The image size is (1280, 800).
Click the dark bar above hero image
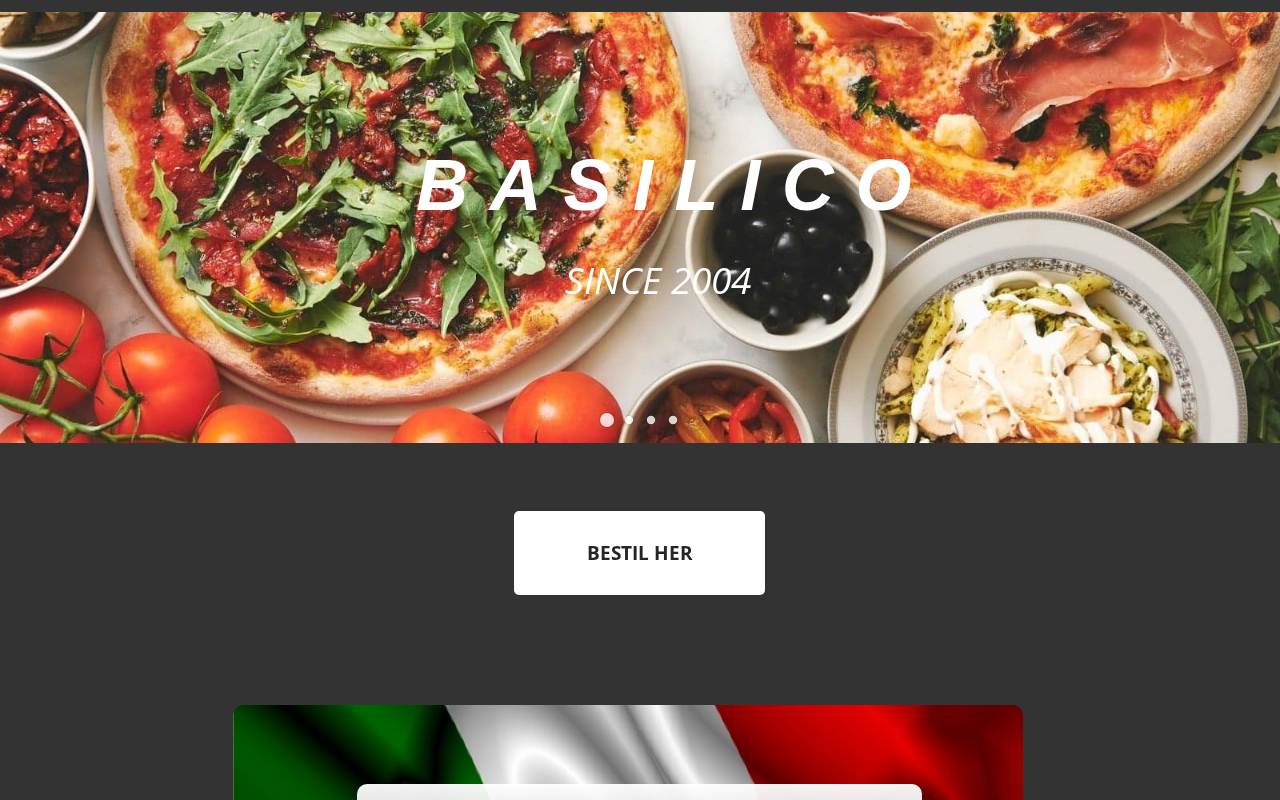pyautogui.click(x=640, y=6)
